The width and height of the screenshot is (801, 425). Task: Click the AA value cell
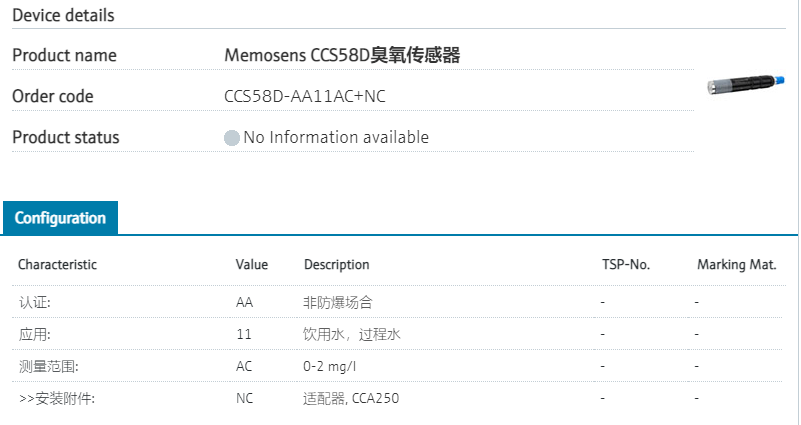(244, 301)
